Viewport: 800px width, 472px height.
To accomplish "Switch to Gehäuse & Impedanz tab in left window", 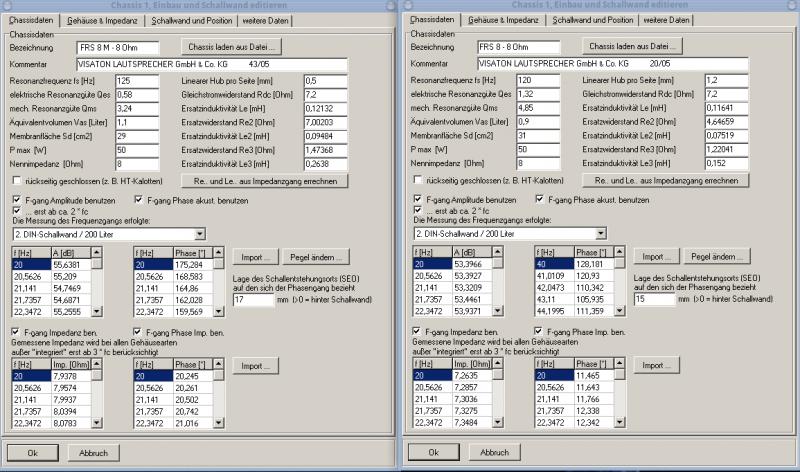I will coord(102,21).
